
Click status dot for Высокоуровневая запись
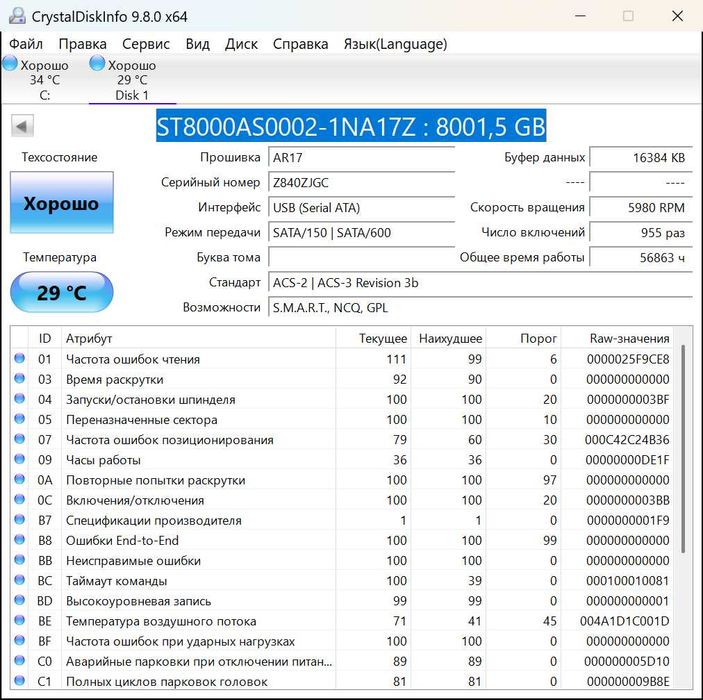point(19,600)
